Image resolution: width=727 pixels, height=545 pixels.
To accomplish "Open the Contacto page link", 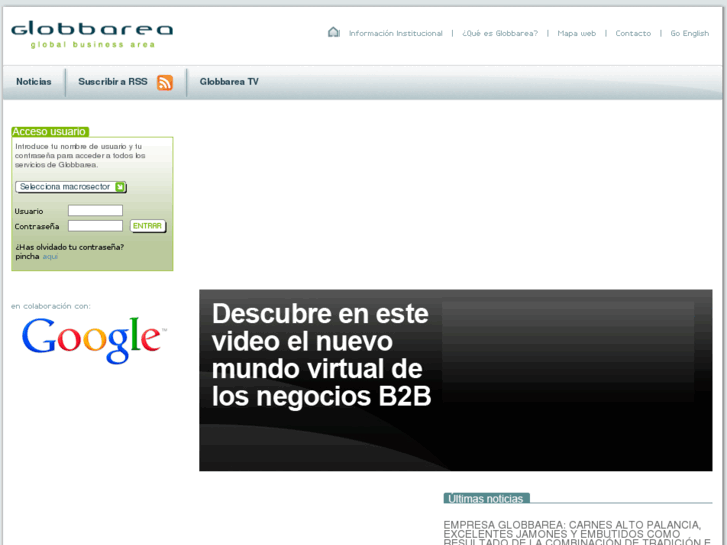I will click(x=633, y=33).
